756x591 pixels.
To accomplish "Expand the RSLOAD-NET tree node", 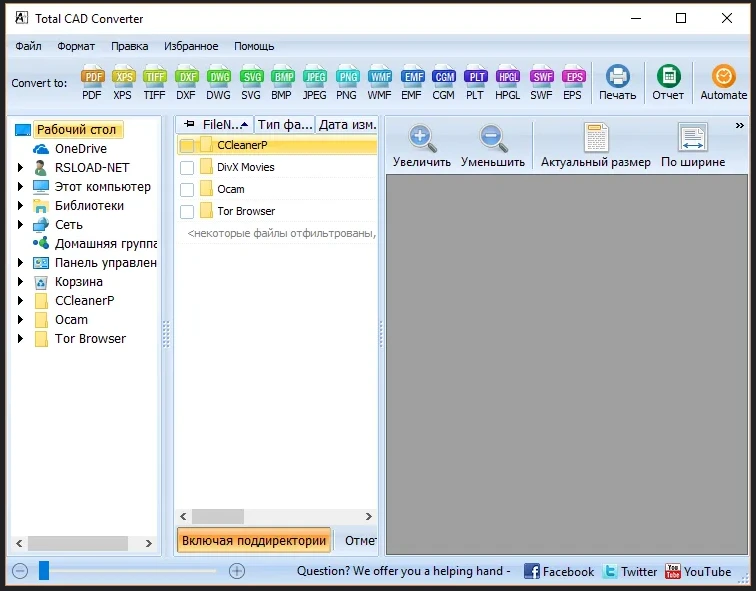I will pos(20,168).
